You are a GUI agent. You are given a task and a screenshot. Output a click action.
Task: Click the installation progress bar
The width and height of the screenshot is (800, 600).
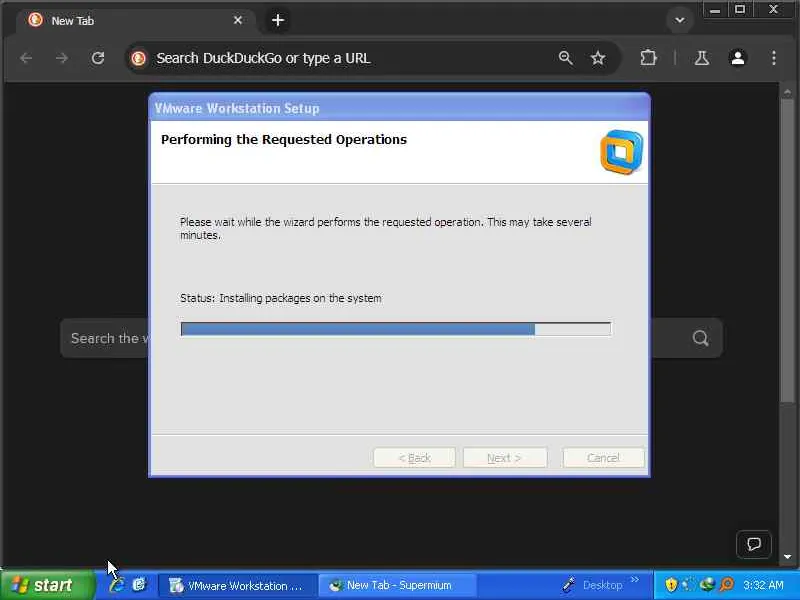(x=395, y=329)
